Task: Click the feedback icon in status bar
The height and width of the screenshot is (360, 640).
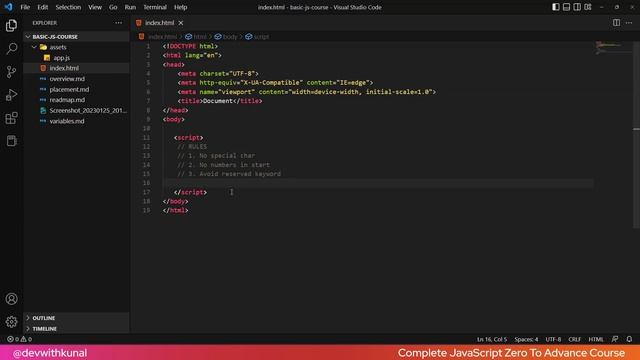Action: pyautogui.click(x=615, y=339)
